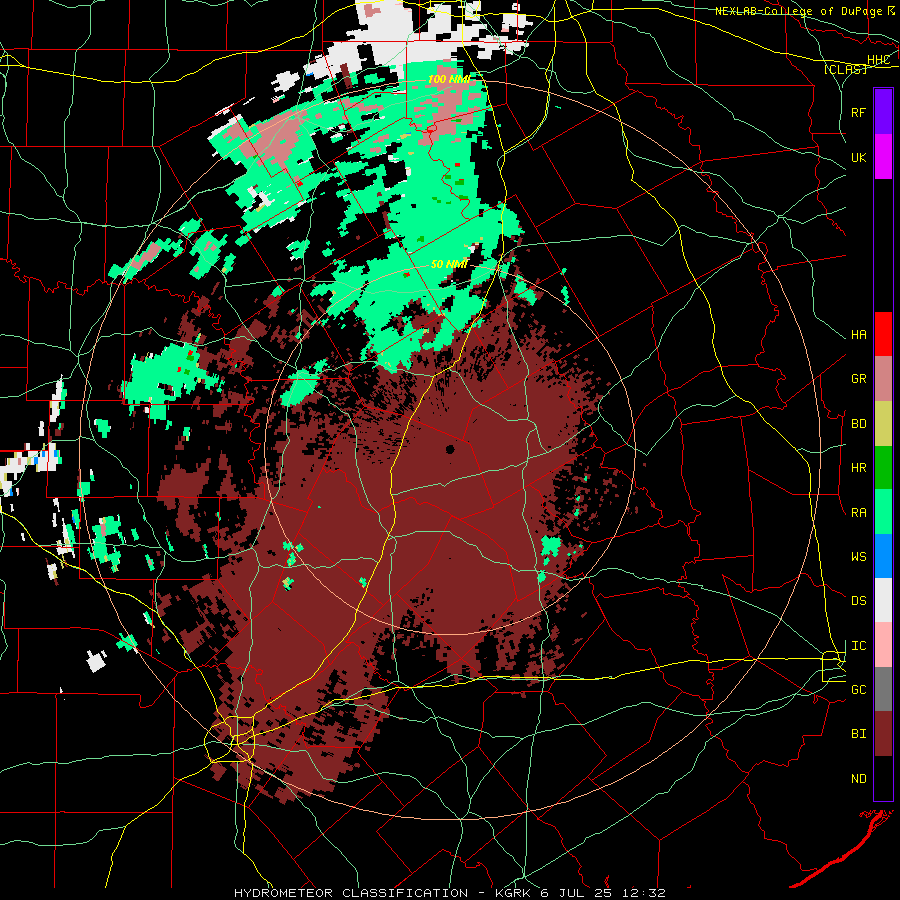
Task: Click the RF legend label
Action: coord(858,112)
